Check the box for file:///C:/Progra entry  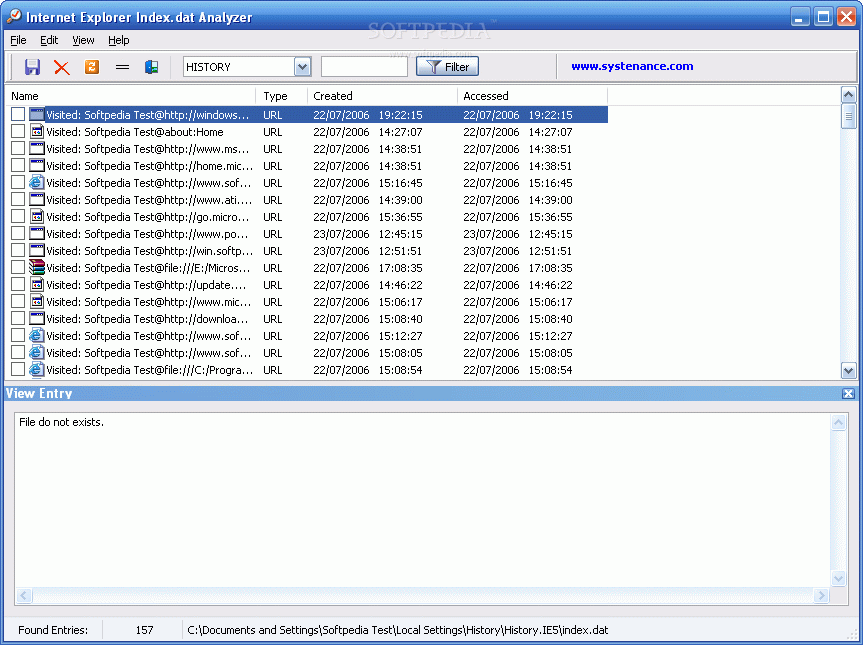click(x=18, y=369)
